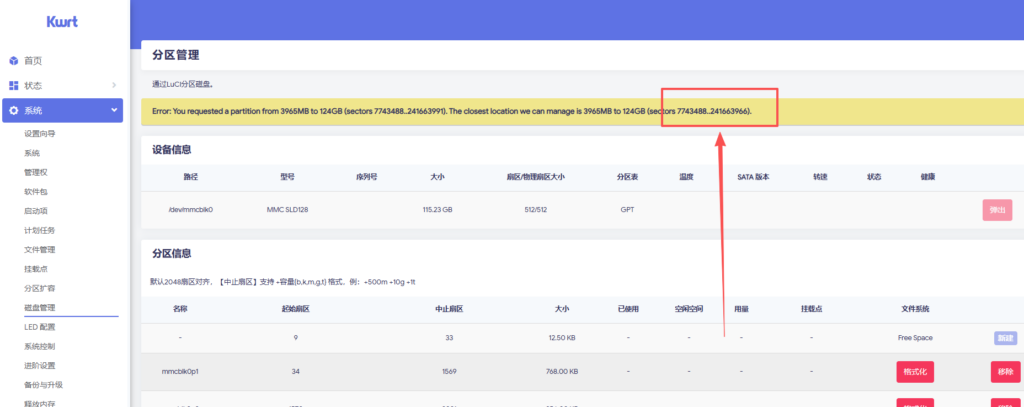Click the 分区管理 page heading

coord(176,56)
